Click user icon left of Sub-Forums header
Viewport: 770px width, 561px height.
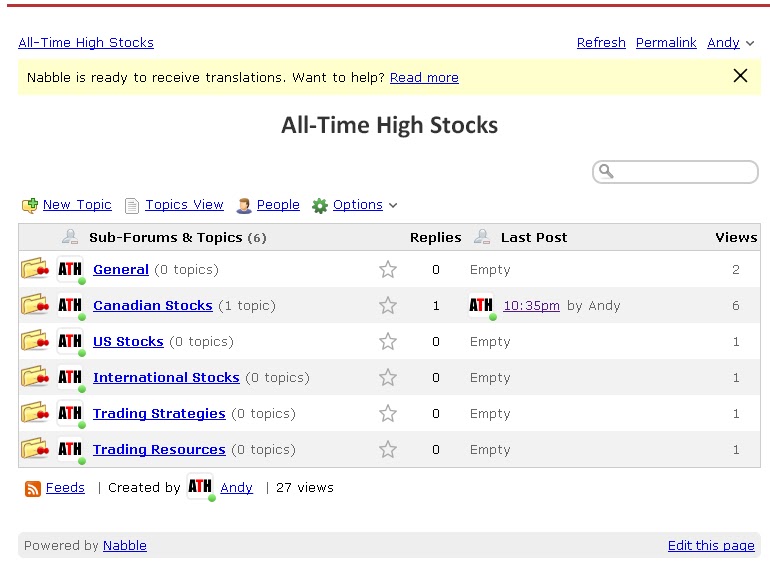coord(70,237)
